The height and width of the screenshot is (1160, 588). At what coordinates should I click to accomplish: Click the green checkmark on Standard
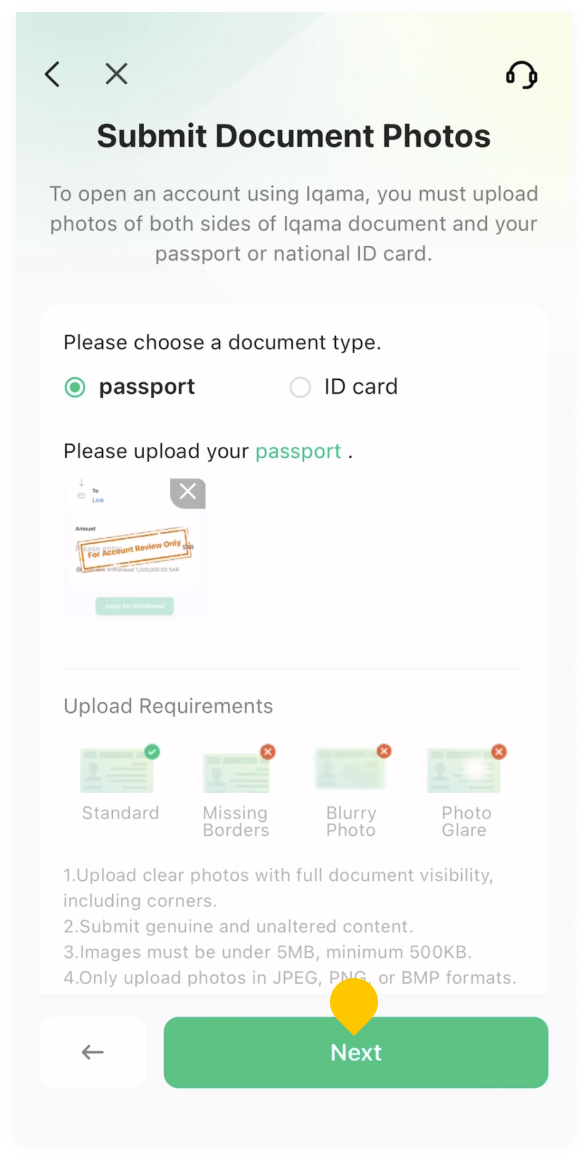(x=152, y=752)
